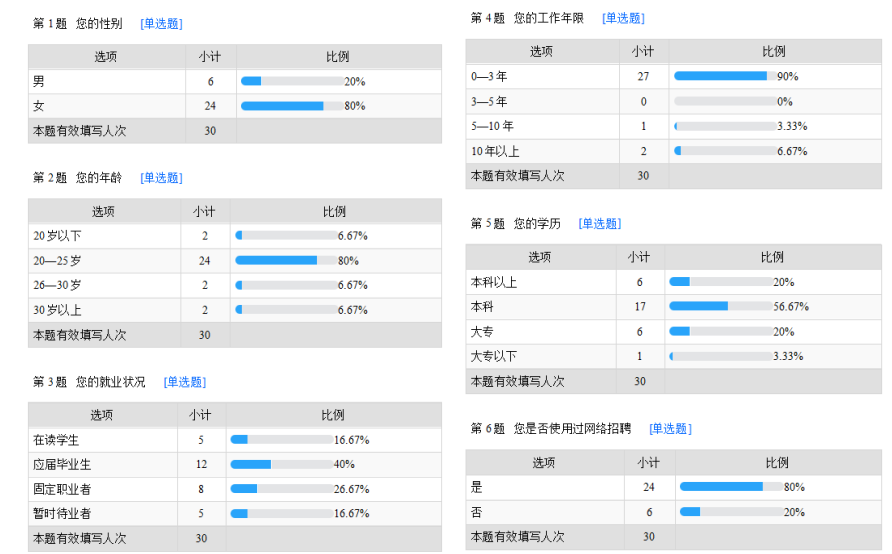Click the 男 option row
Image resolution: width=892 pixels, height=554 pixels.
[x=235, y=81]
